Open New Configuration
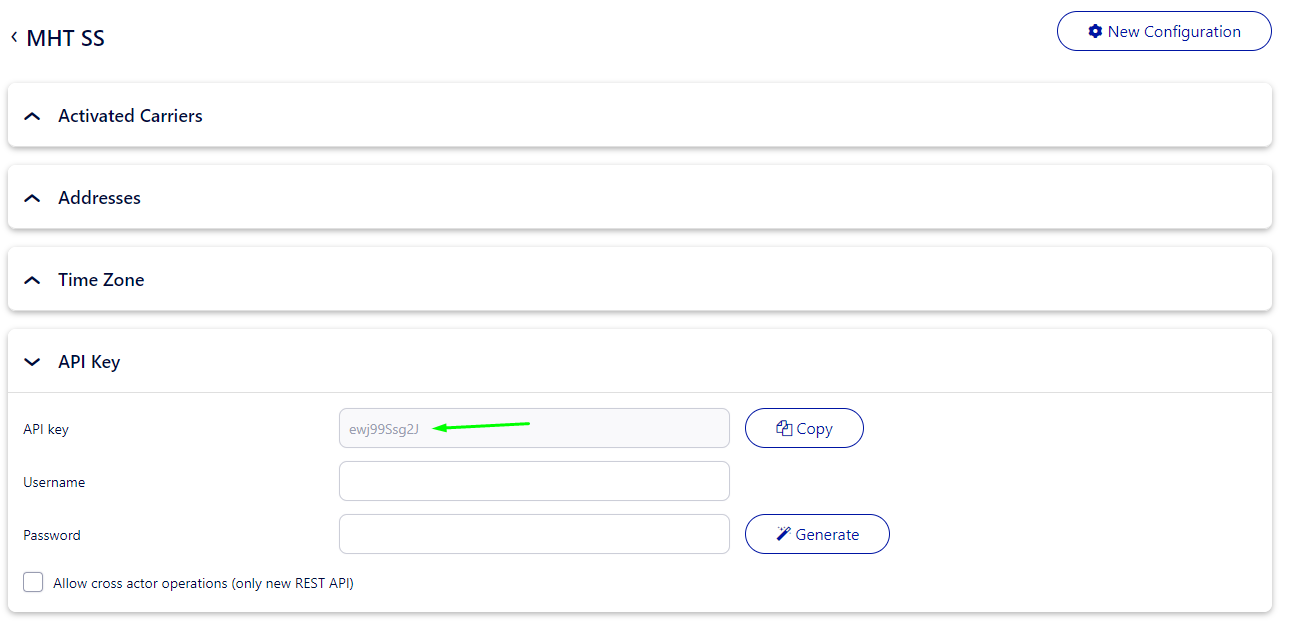The height and width of the screenshot is (622, 1290). point(1164,31)
